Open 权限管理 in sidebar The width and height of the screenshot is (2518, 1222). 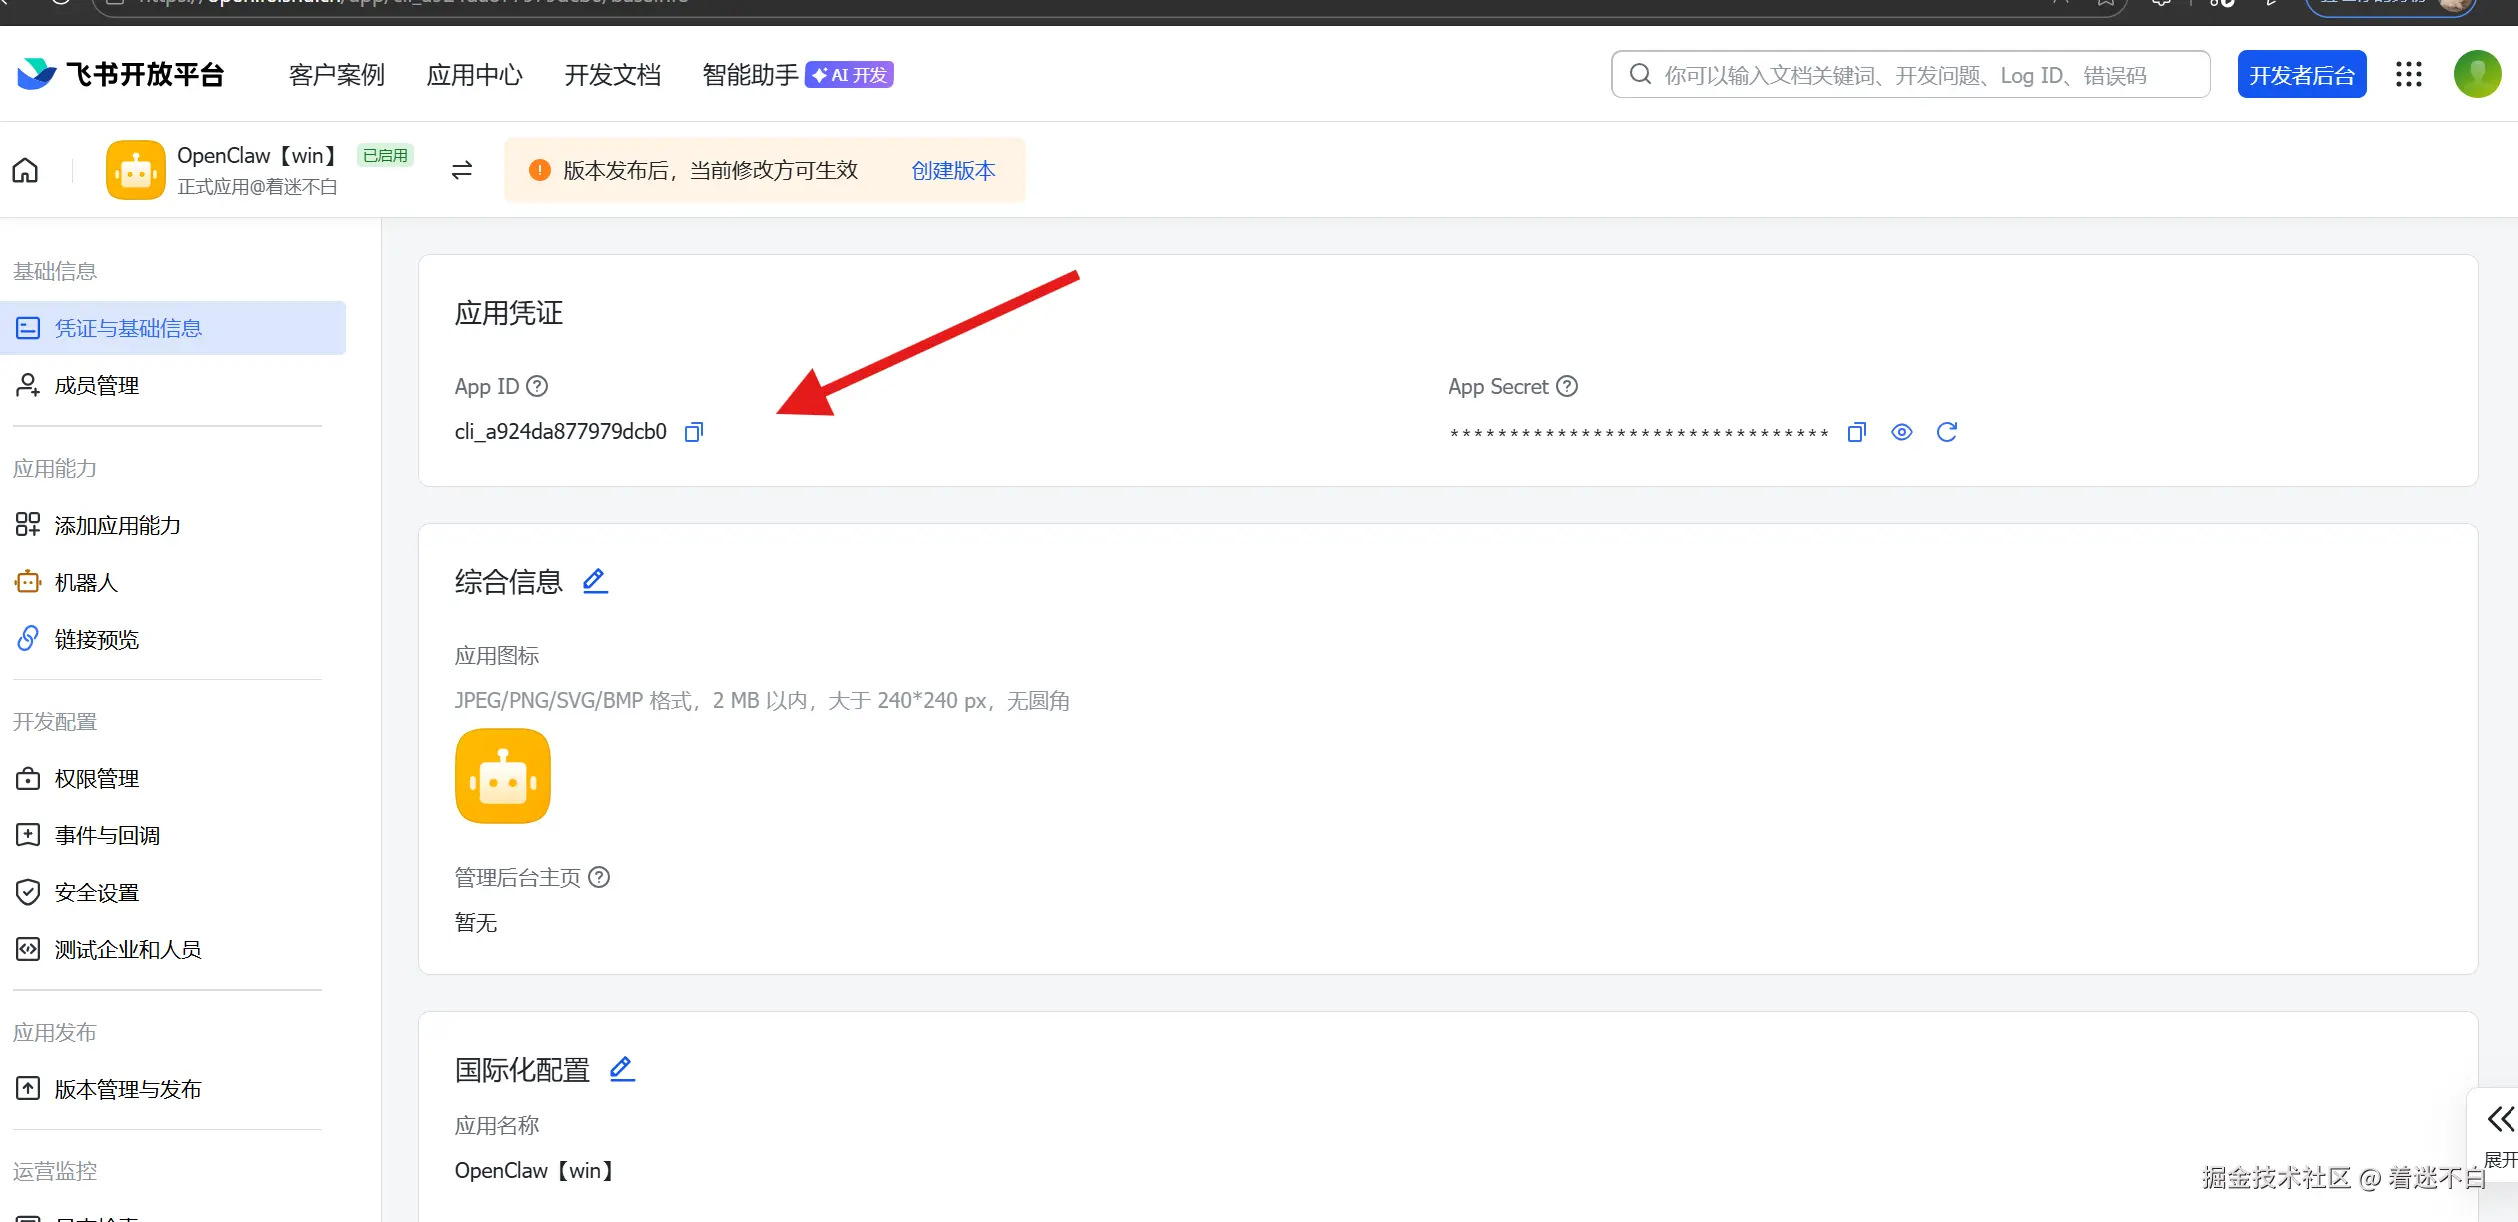point(96,778)
